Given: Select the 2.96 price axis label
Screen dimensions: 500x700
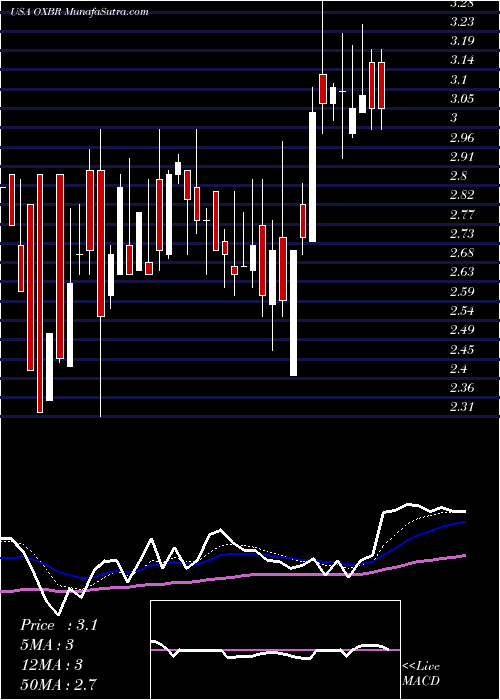Looking at the screenshot, I should [462, 138].
